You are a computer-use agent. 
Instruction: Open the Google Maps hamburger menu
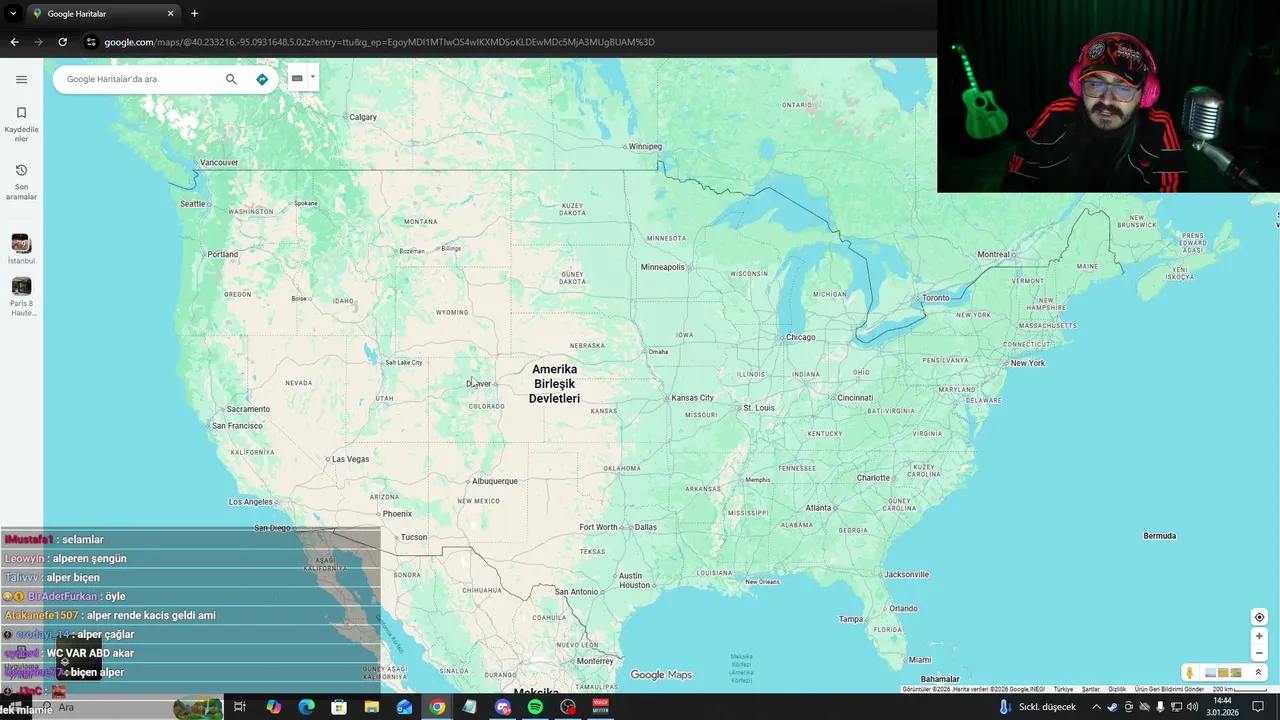(21, 79)
